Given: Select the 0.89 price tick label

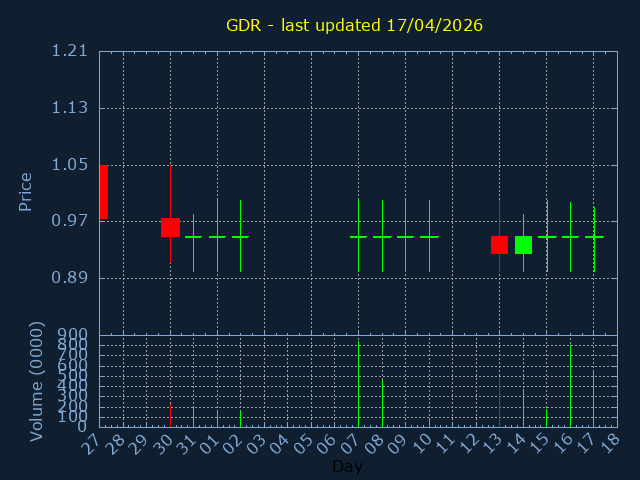Looking at the screenshot, I should point(69,278).
